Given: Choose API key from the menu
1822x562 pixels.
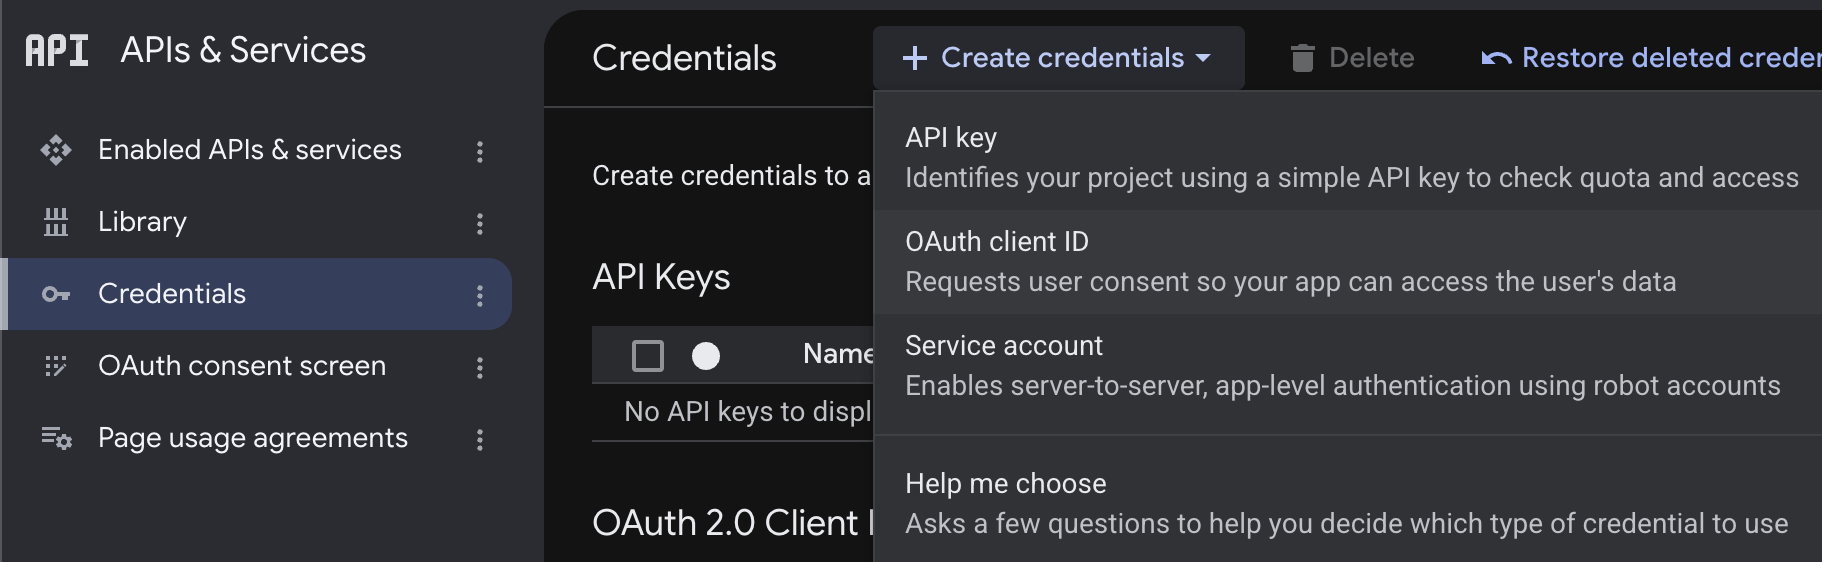Looking at the screenshot, I should 1348,158.
